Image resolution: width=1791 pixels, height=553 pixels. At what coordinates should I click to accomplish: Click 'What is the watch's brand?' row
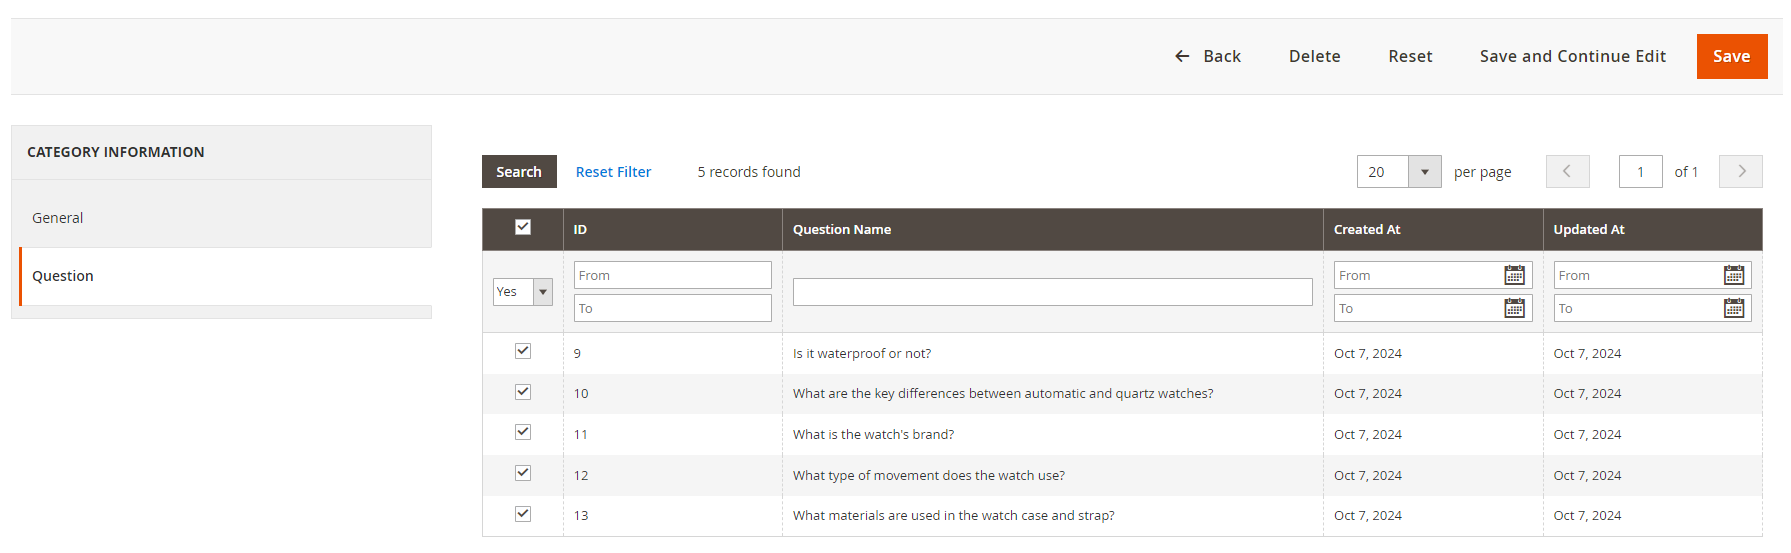(x=1122, y=435)
